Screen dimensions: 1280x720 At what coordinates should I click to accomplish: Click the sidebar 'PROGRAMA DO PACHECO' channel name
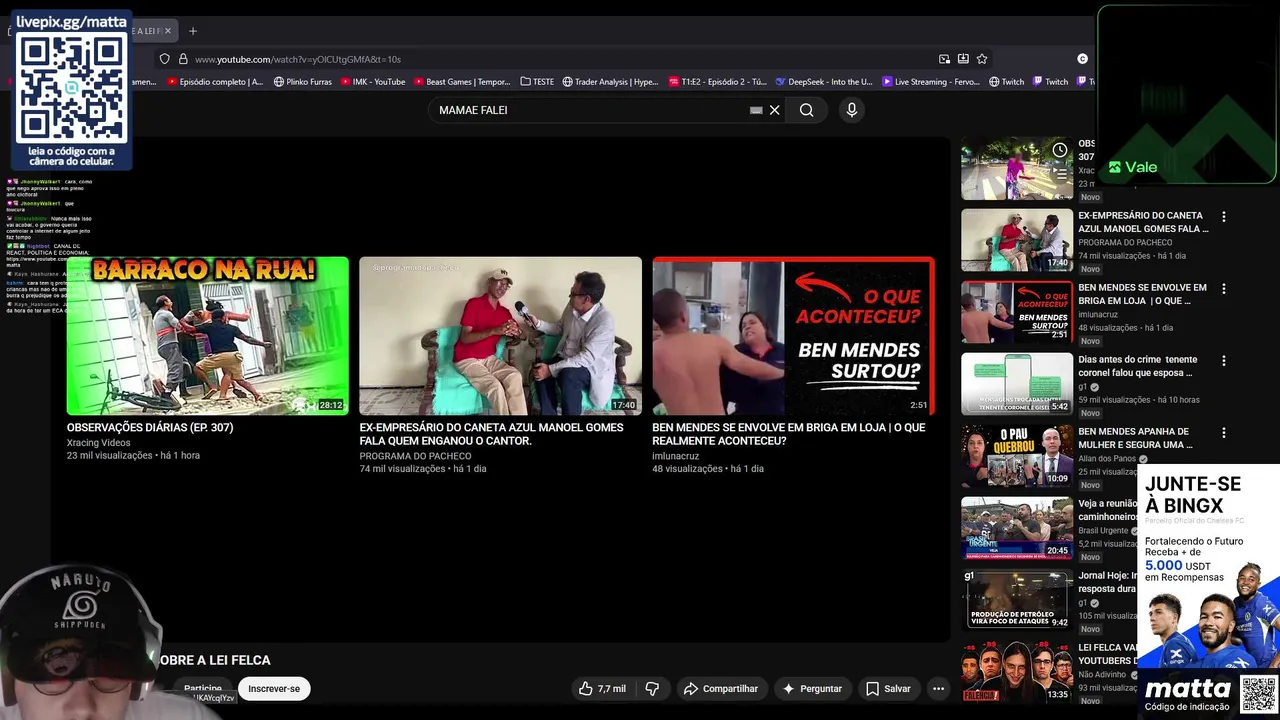click(1125, 242)
